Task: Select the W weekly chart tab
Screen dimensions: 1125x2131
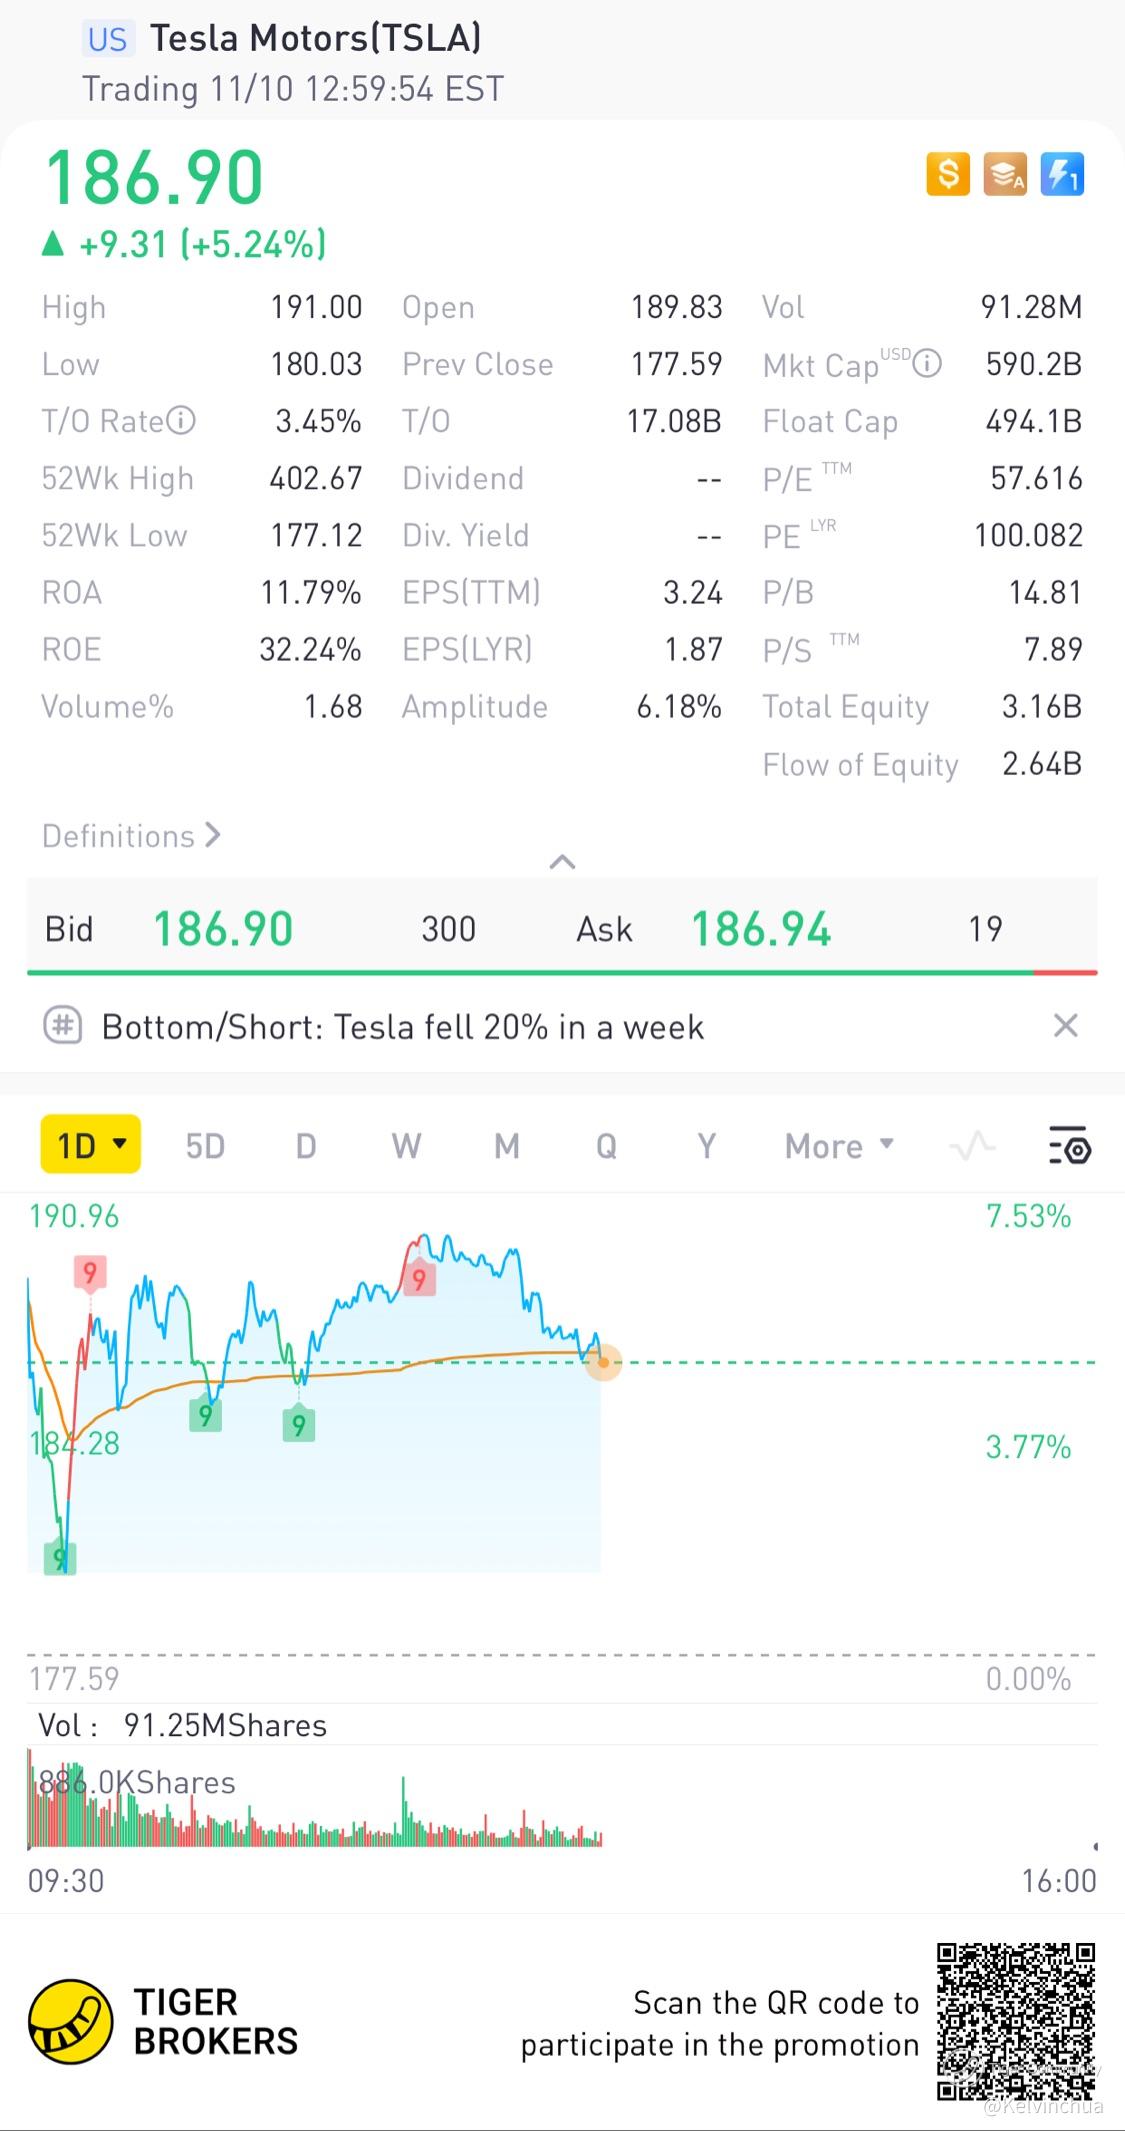Action: 406,1146
